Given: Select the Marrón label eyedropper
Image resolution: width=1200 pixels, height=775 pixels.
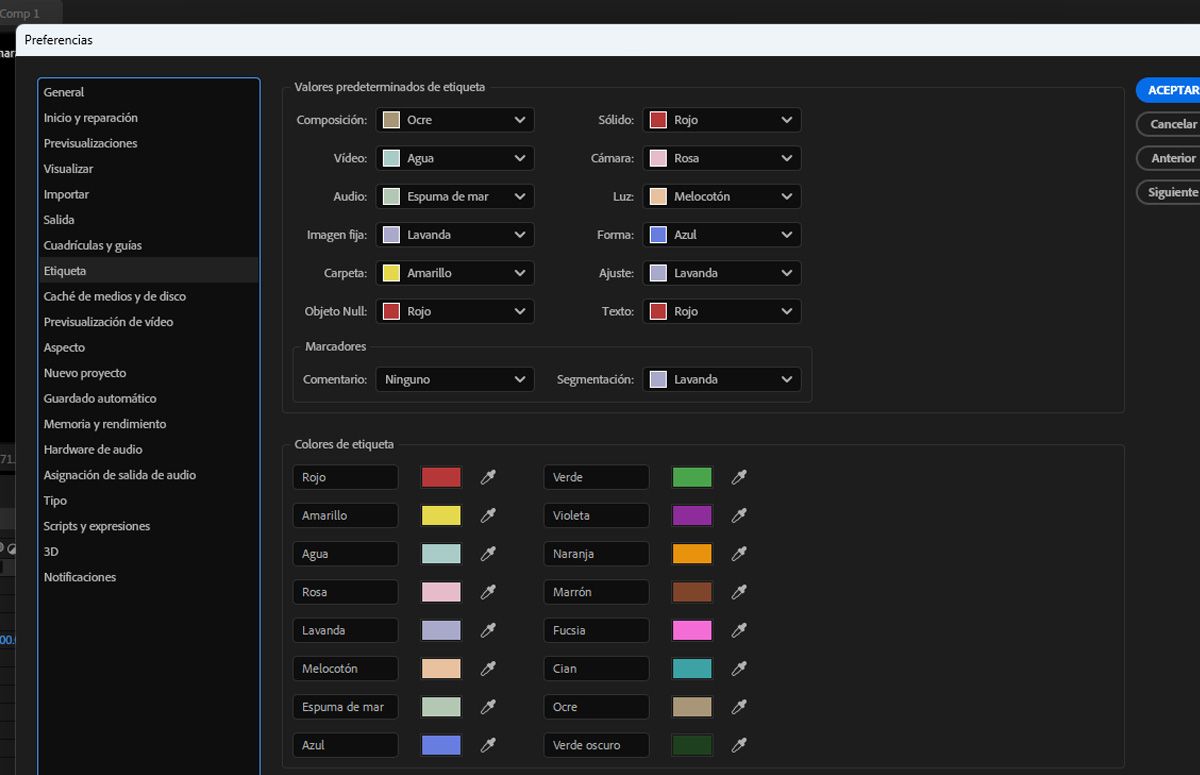Looking at the screenshot, I should click(x=739, y=592).
